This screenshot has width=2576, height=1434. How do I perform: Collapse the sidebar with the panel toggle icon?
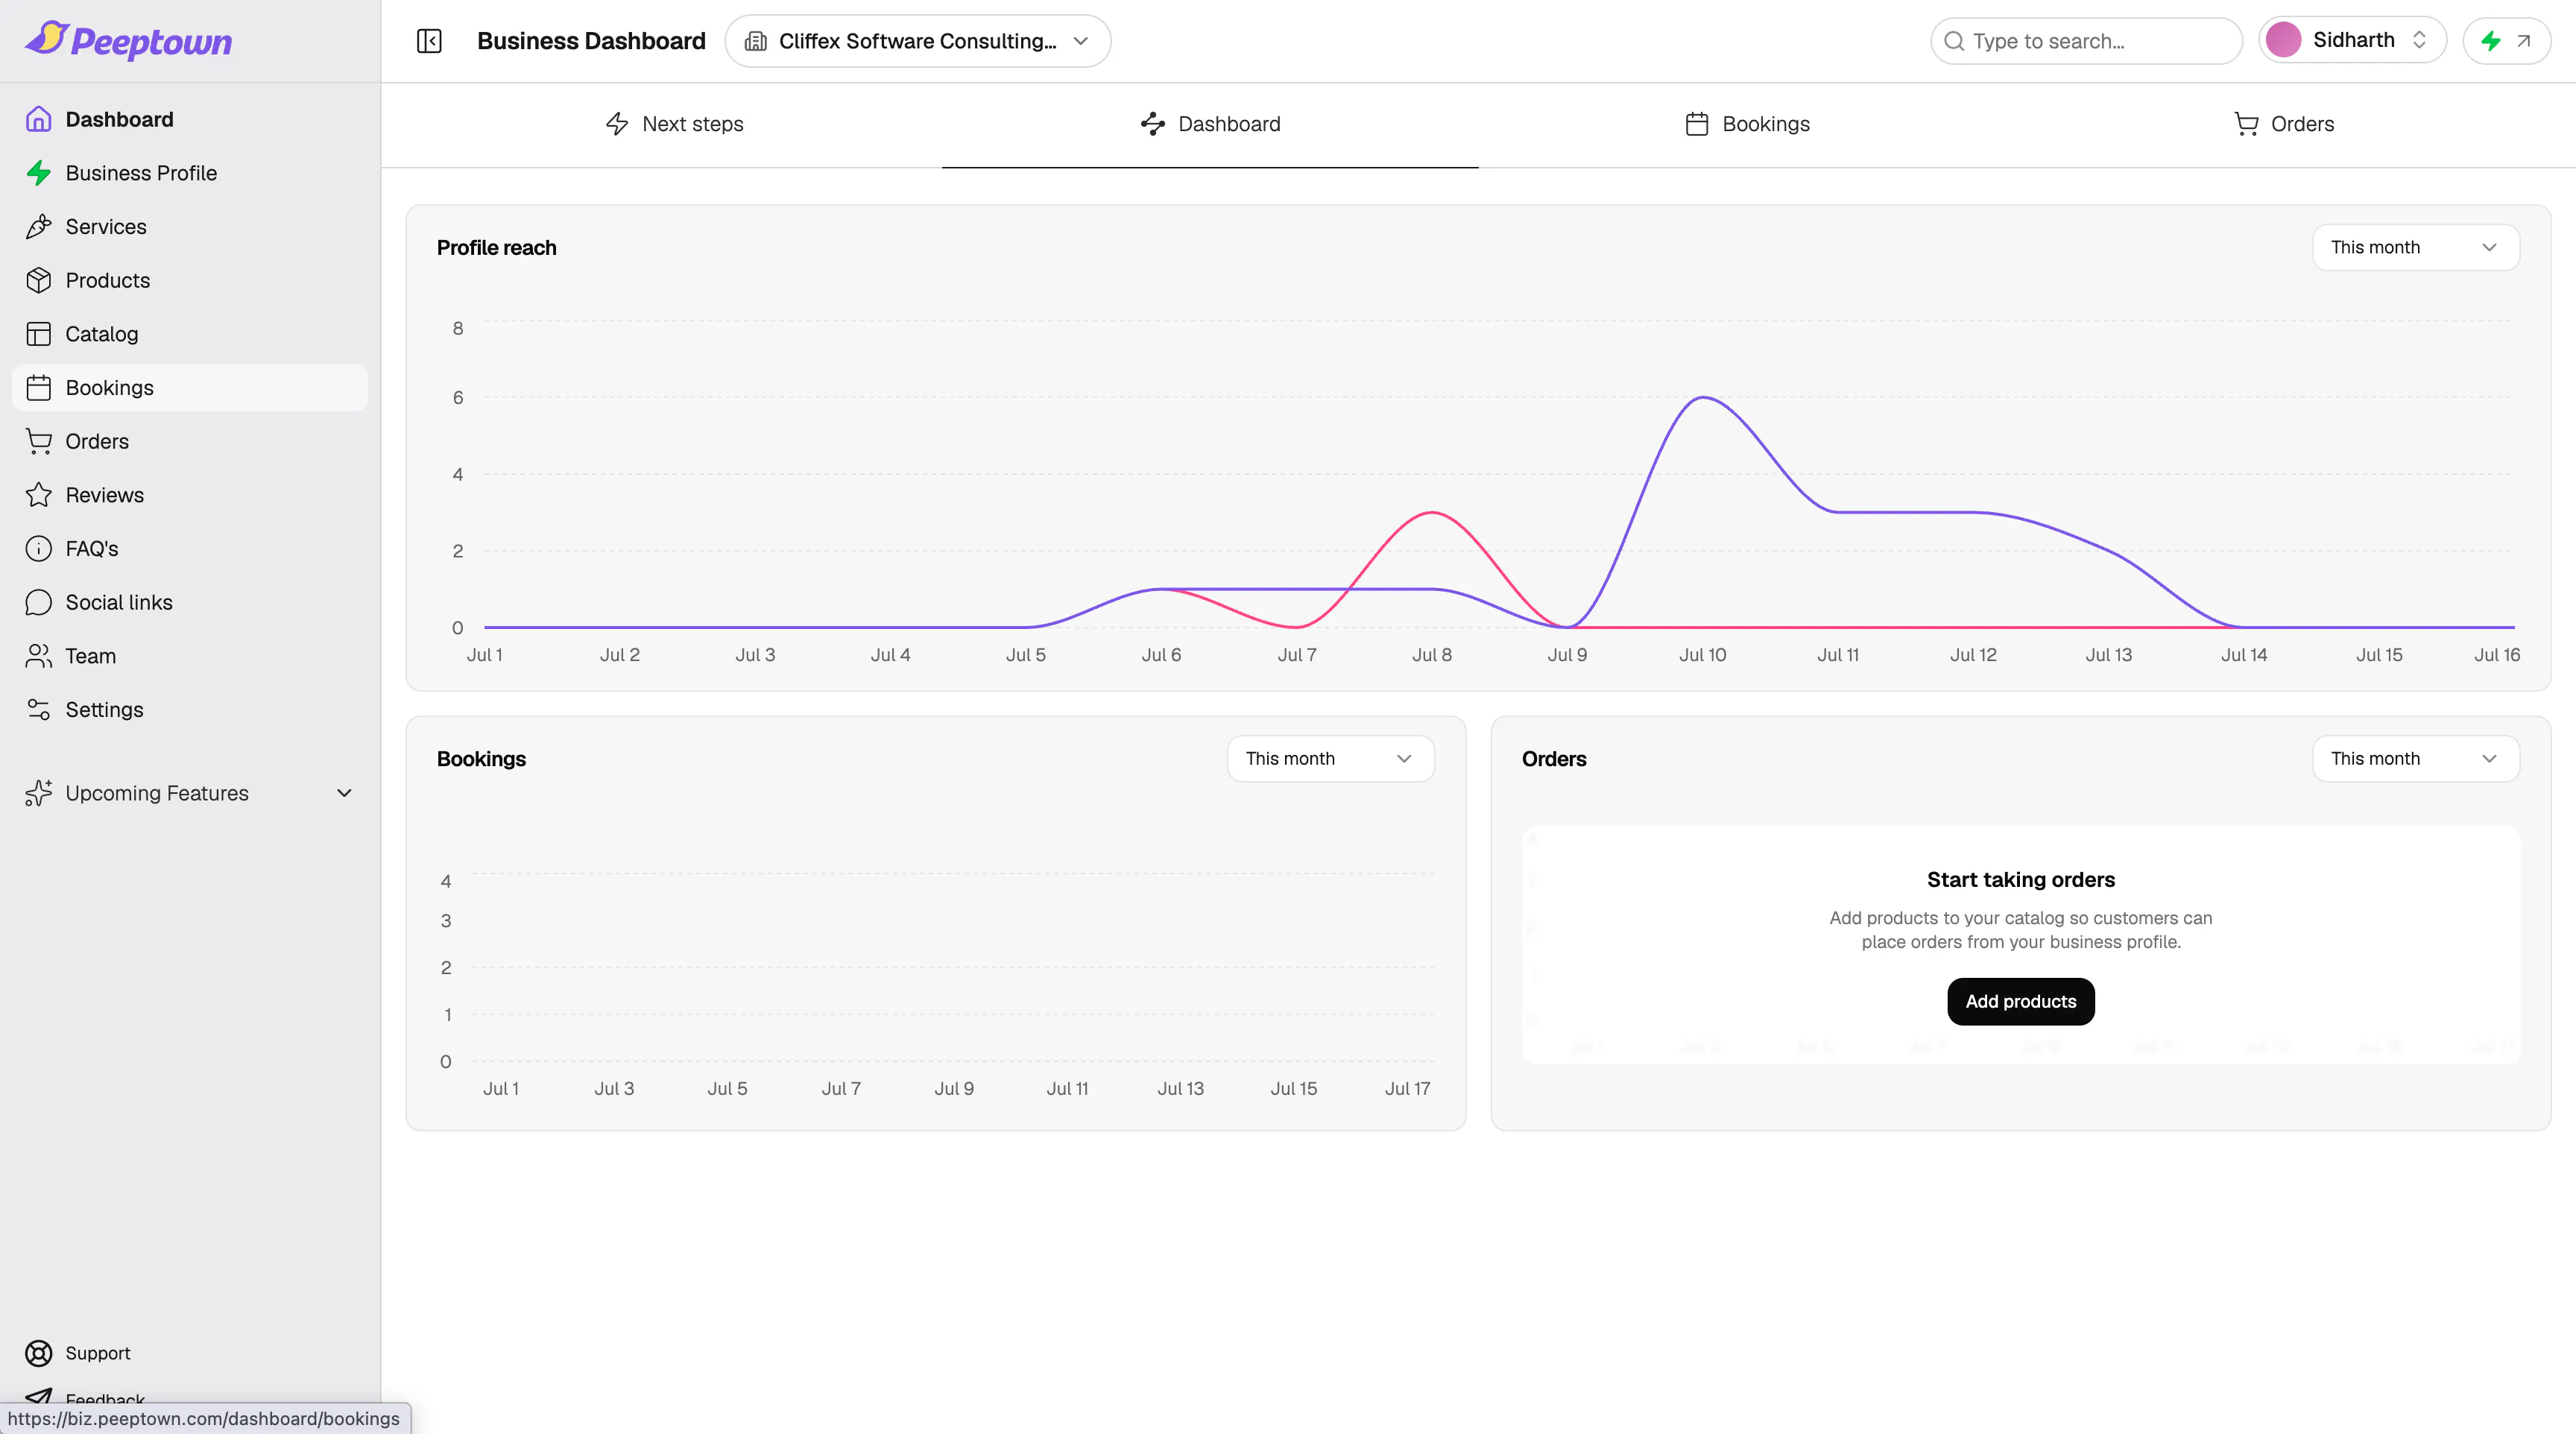coord(429,41)
